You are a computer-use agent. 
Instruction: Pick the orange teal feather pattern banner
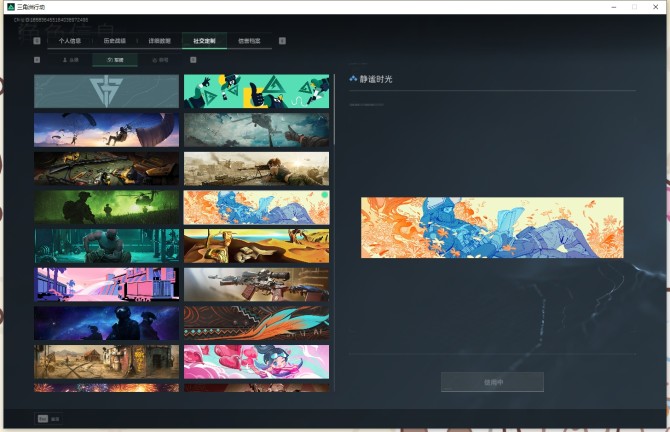[256, 323]
